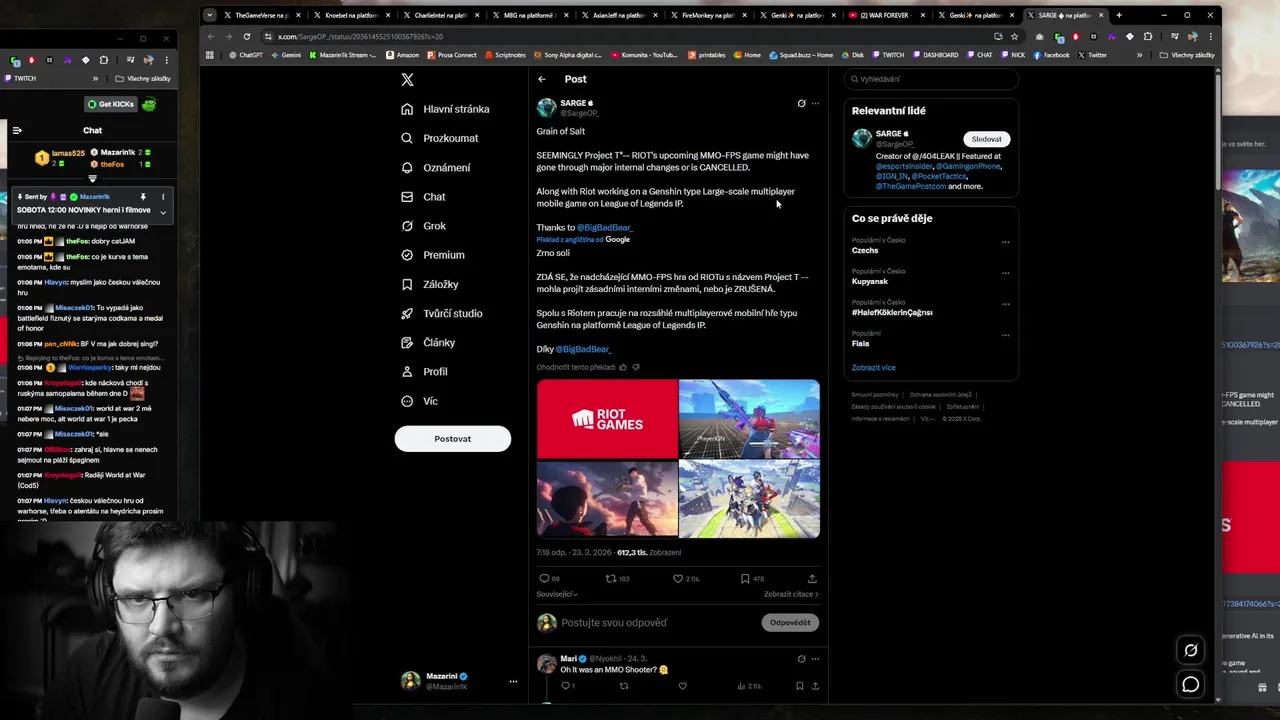
Task: Bookmark SARGE's post with 478 bookmarks
Action: (x=752, y=579)
